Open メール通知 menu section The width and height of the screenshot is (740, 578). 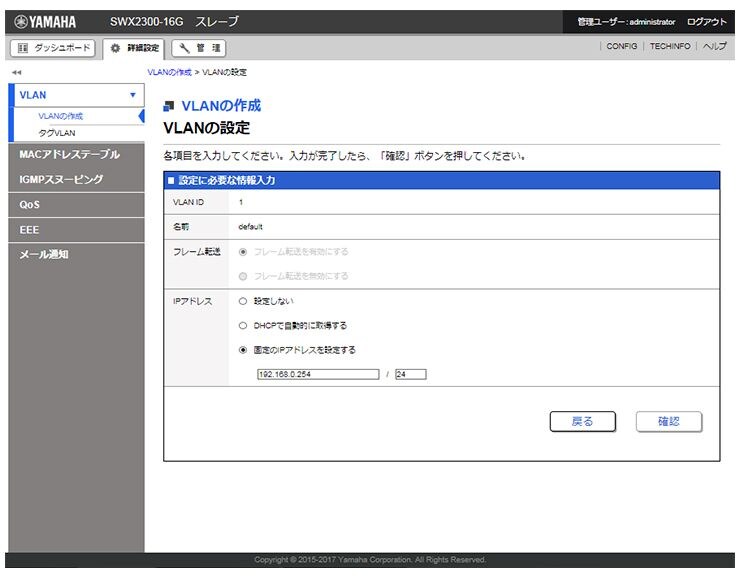(44, 254)
